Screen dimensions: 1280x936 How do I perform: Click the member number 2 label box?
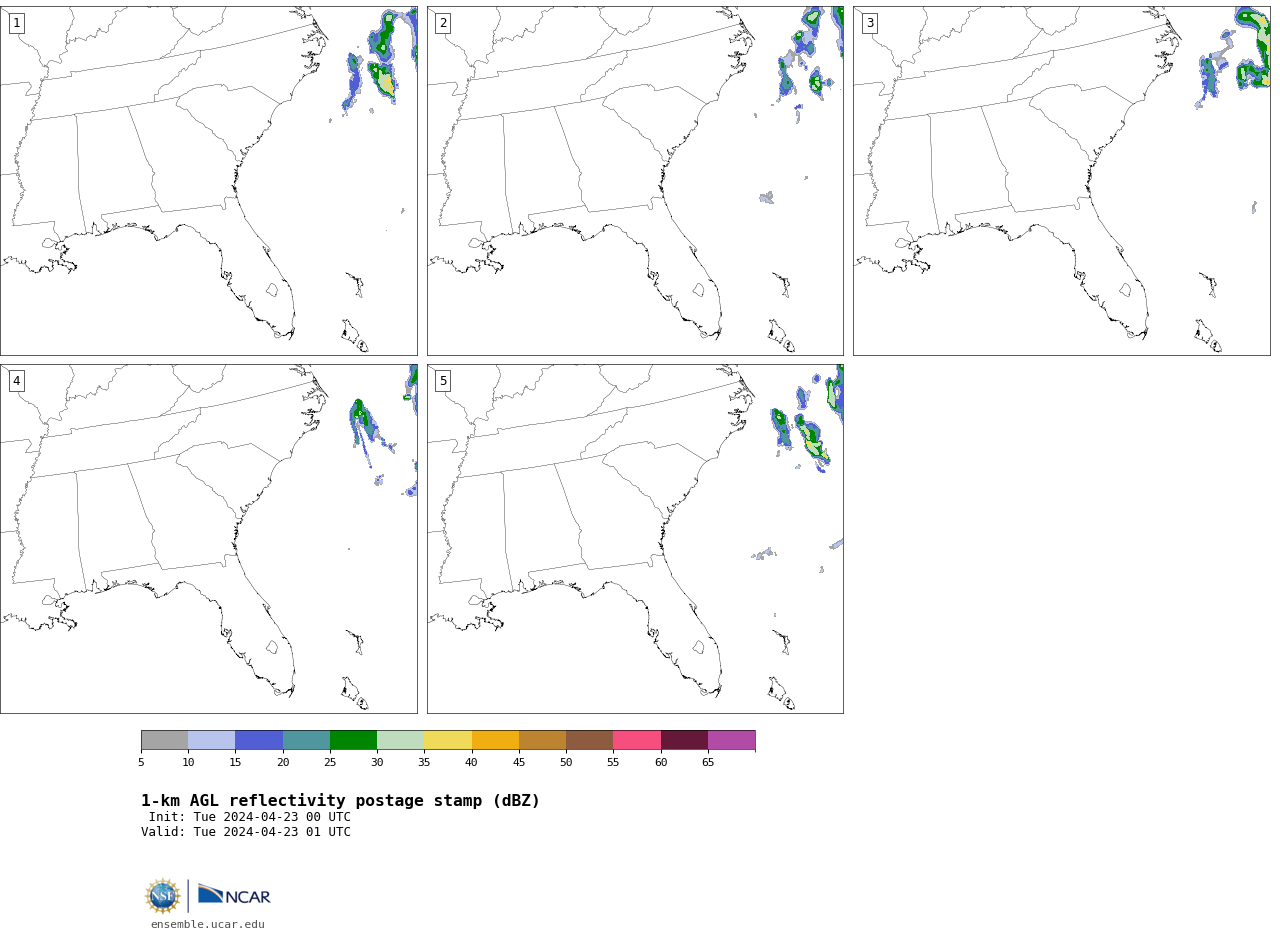[x=443, y=23]
